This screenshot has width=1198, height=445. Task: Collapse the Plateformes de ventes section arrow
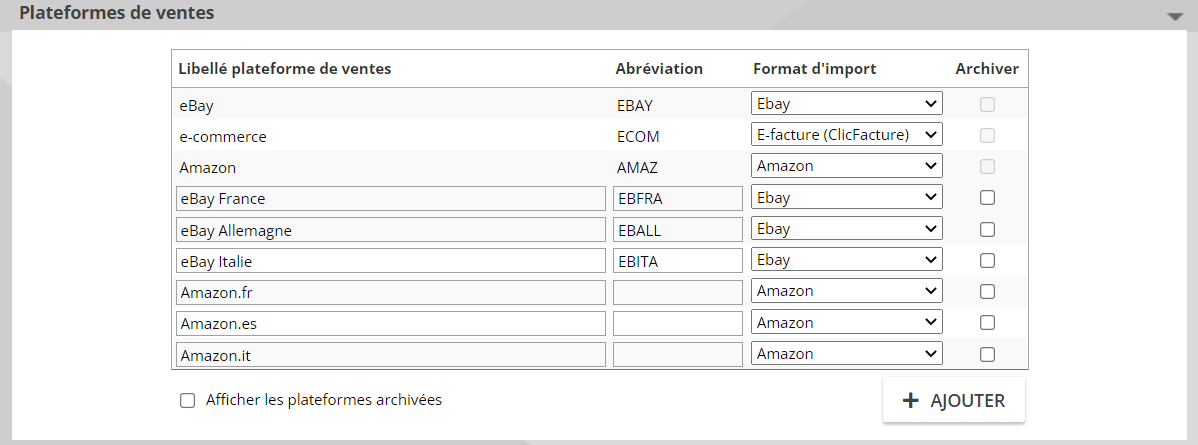click(x=1174, y=16)
